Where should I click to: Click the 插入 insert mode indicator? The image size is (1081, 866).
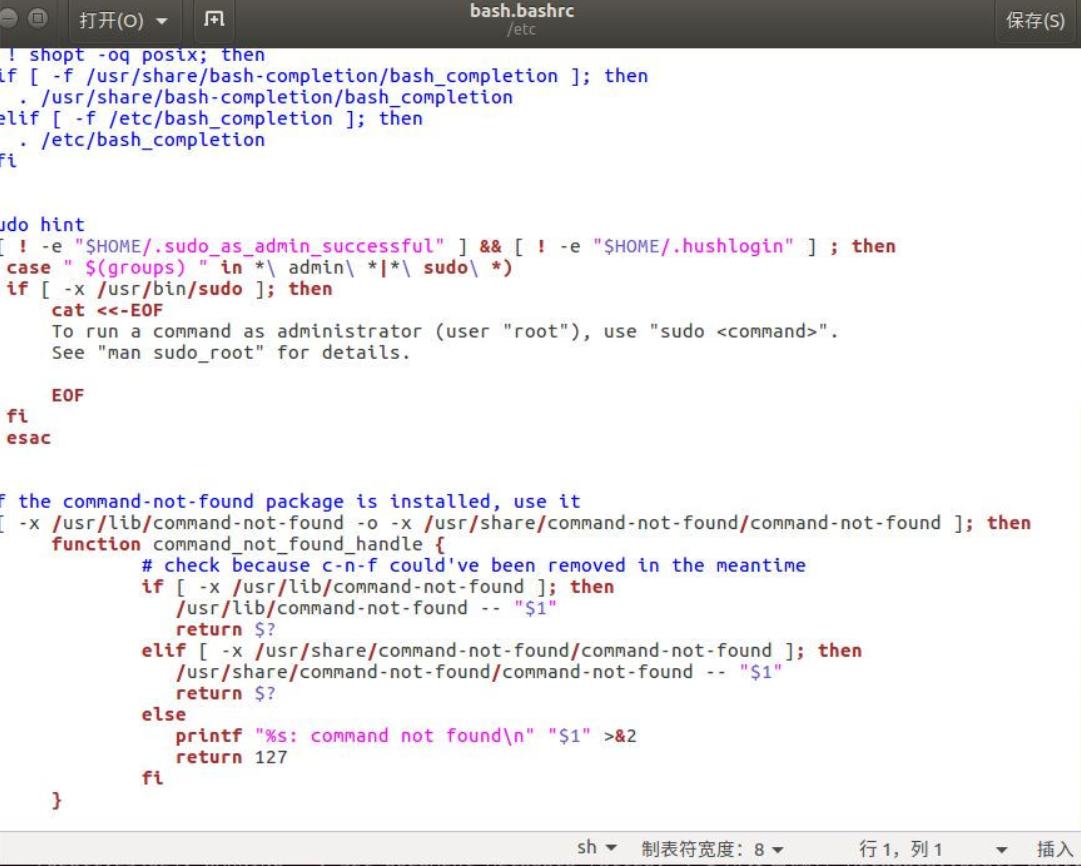click(1055, 849)
